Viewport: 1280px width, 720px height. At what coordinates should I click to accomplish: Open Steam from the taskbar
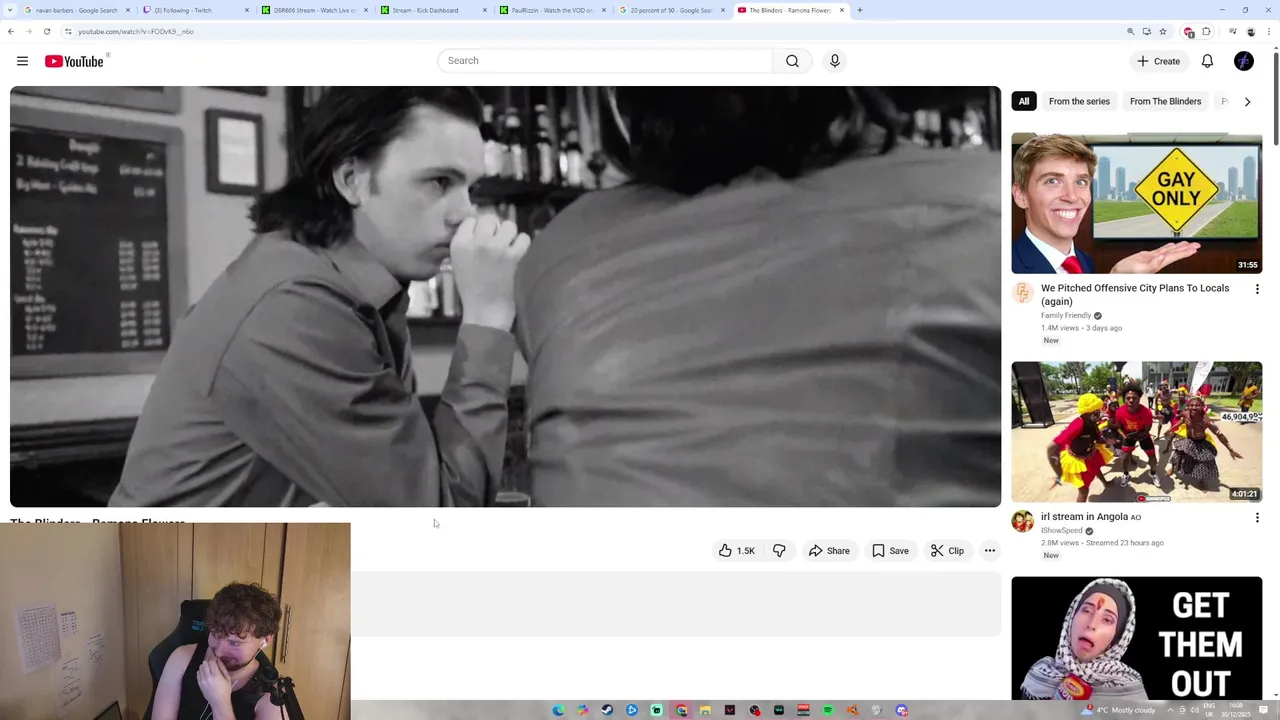tap(607, 710)
